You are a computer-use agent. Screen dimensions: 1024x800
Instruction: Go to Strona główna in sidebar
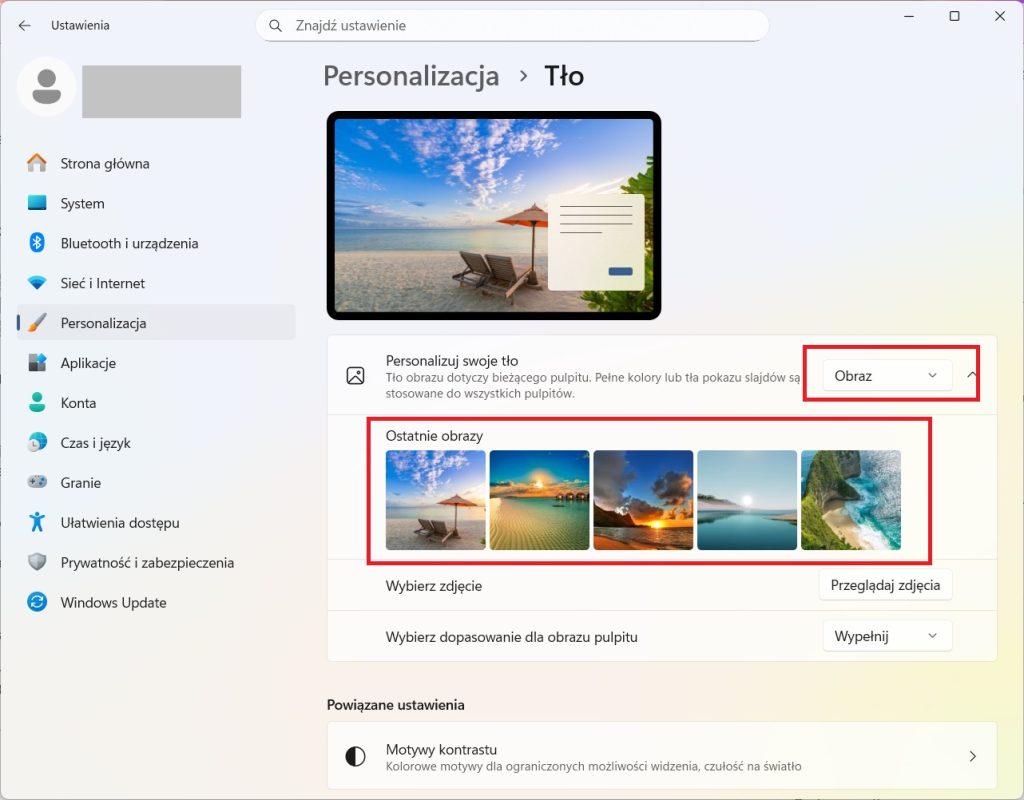104,163
